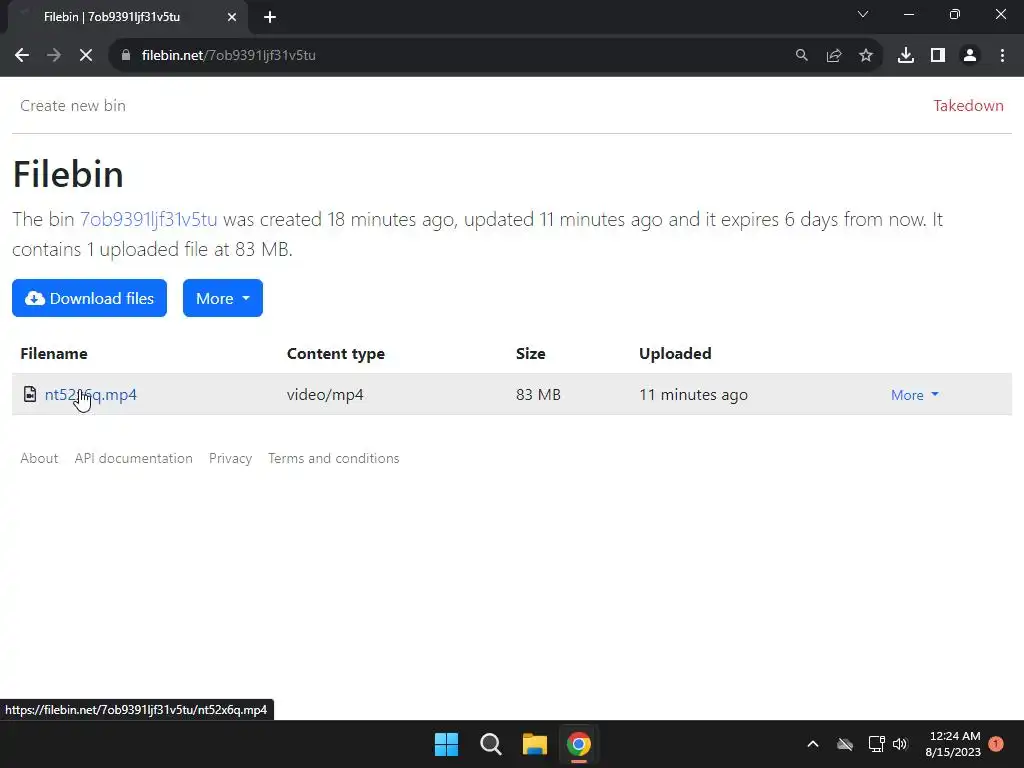Click the 83 MB size cell

[x=538, y=394]
